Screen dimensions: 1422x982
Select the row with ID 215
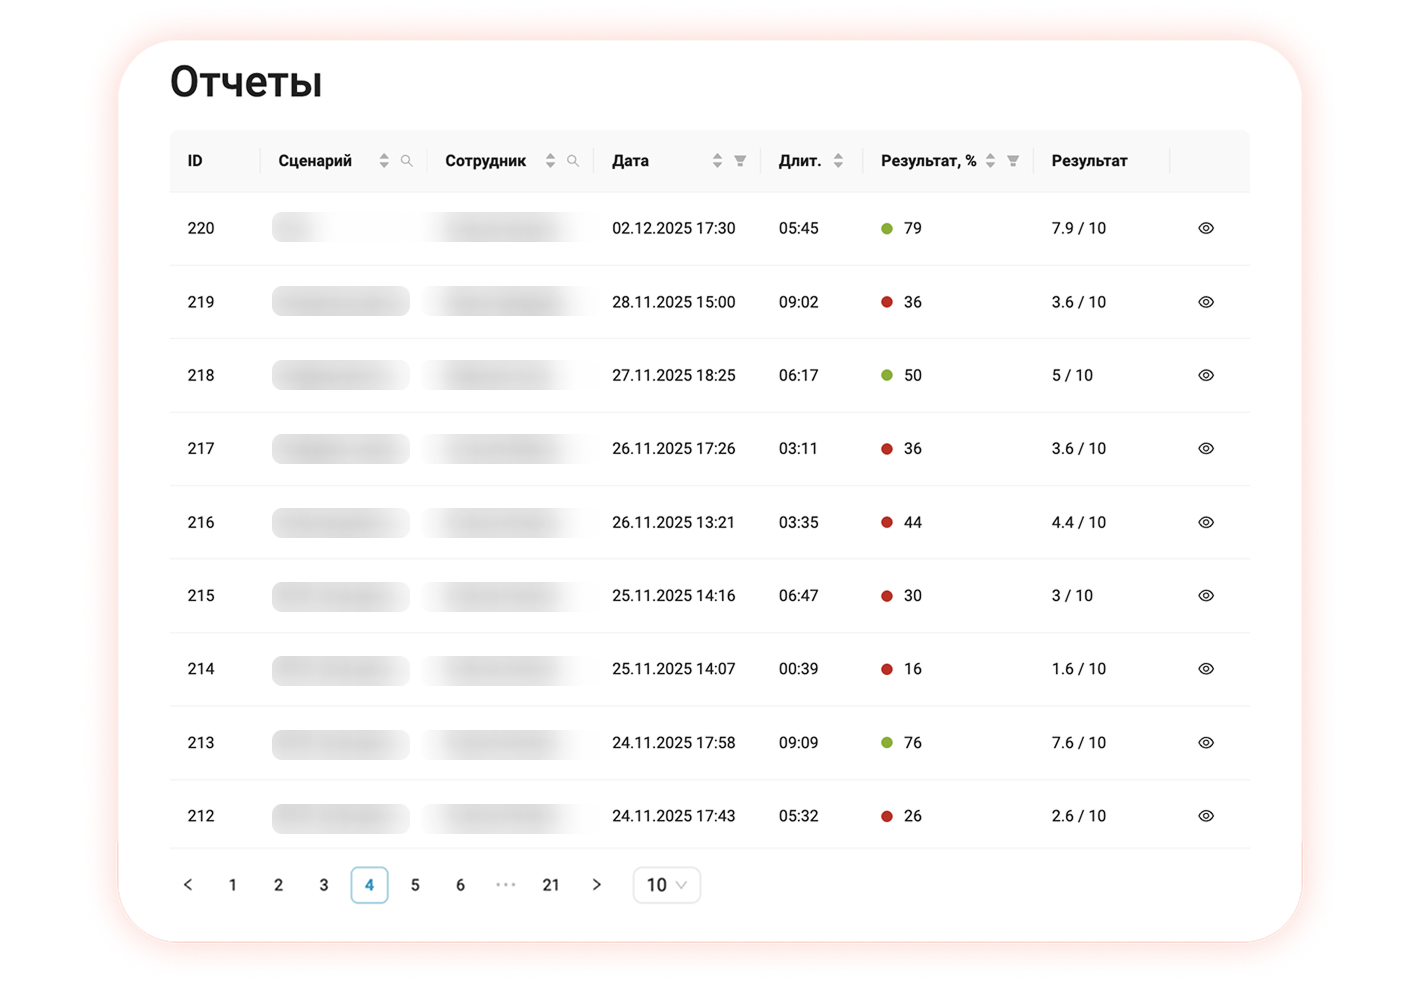pos(201,596)
